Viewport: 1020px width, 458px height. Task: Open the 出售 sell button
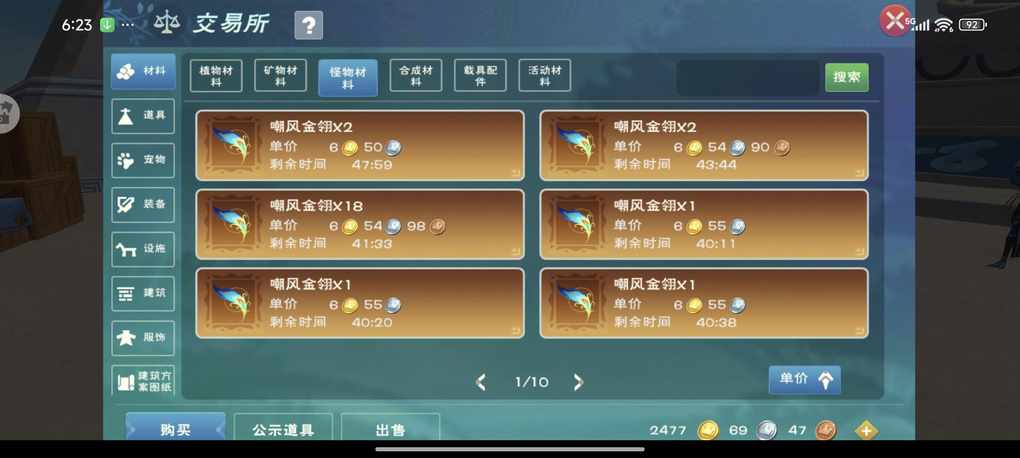pyautogui.click(x=390, y=429)
